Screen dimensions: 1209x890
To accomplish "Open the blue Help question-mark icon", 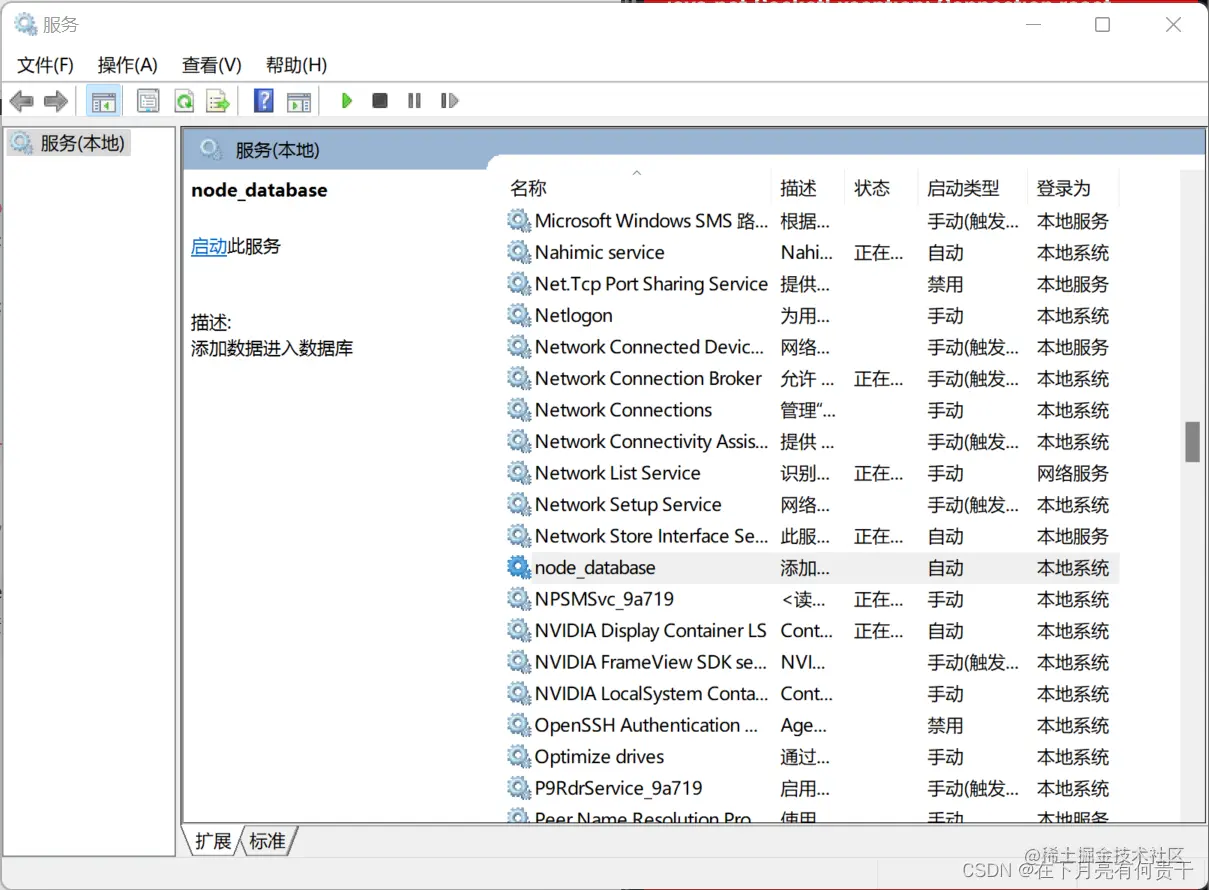I will click(264, 100).
